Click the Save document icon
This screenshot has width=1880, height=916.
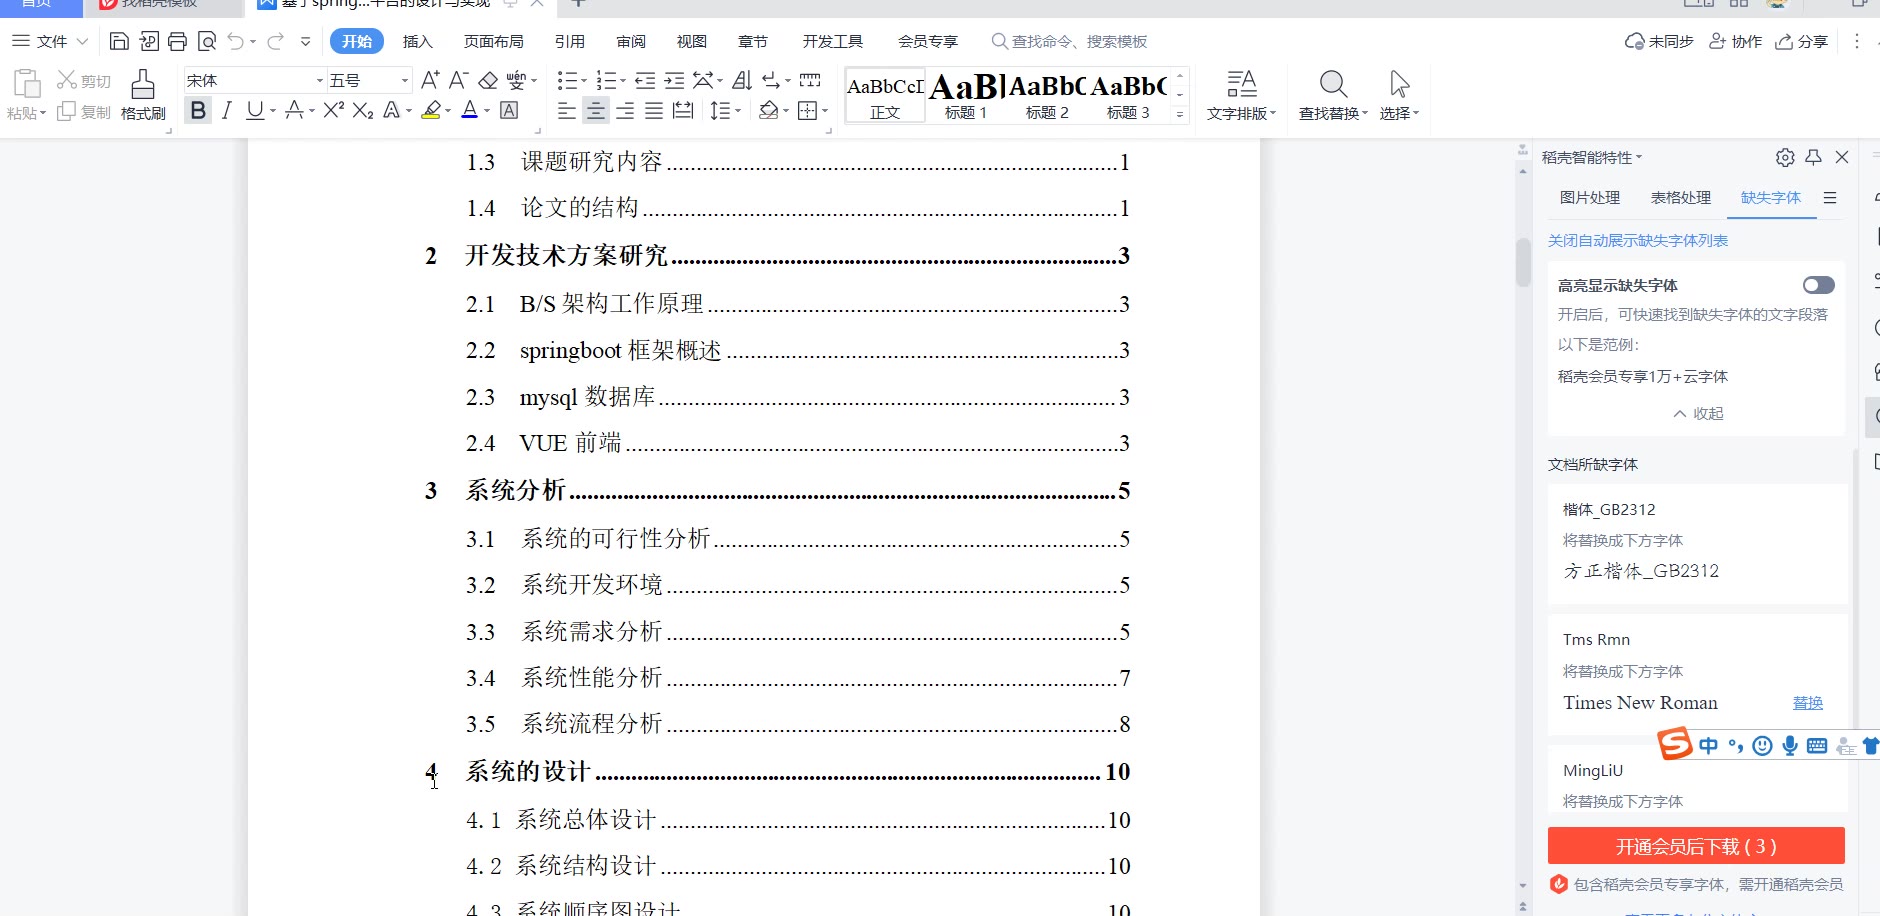coord(119,41)
